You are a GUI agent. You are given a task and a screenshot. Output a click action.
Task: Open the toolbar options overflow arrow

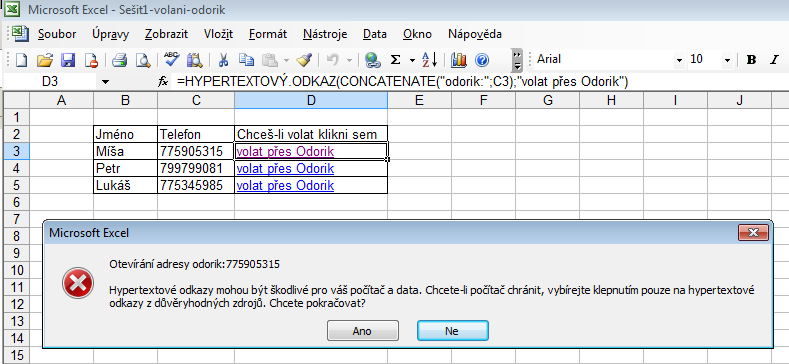click(x=517, y=60)
